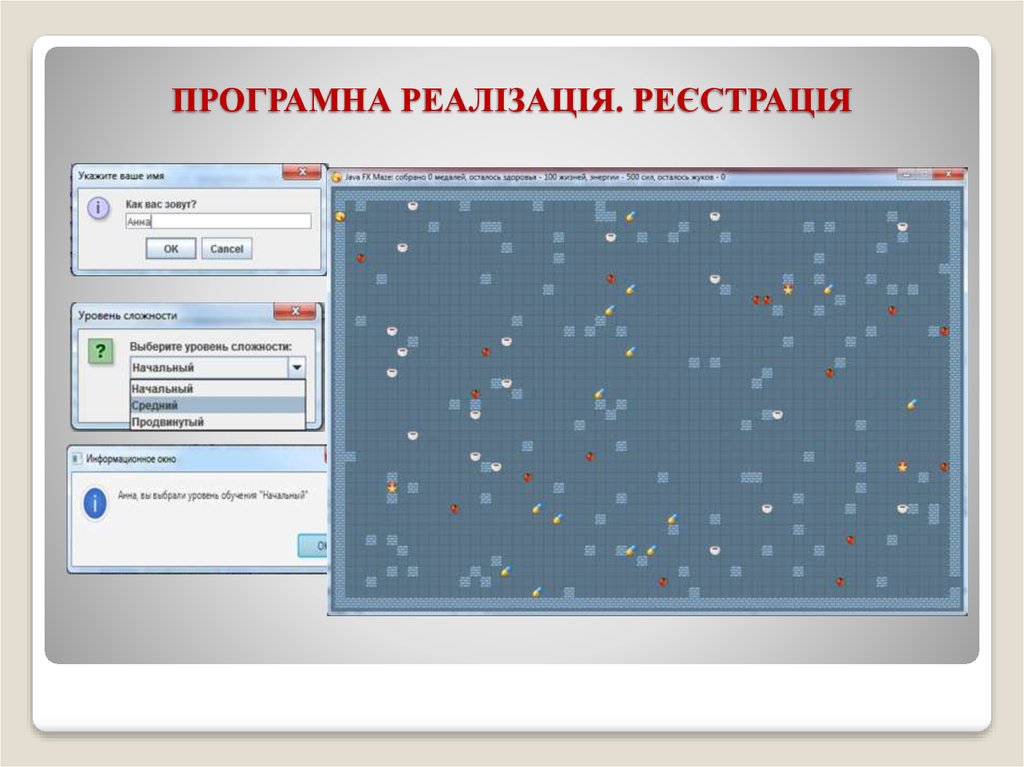Select the "Продвинутый" difficulty option
Image resolution: width=1024 pixels, height=767 pixels.
167,421
